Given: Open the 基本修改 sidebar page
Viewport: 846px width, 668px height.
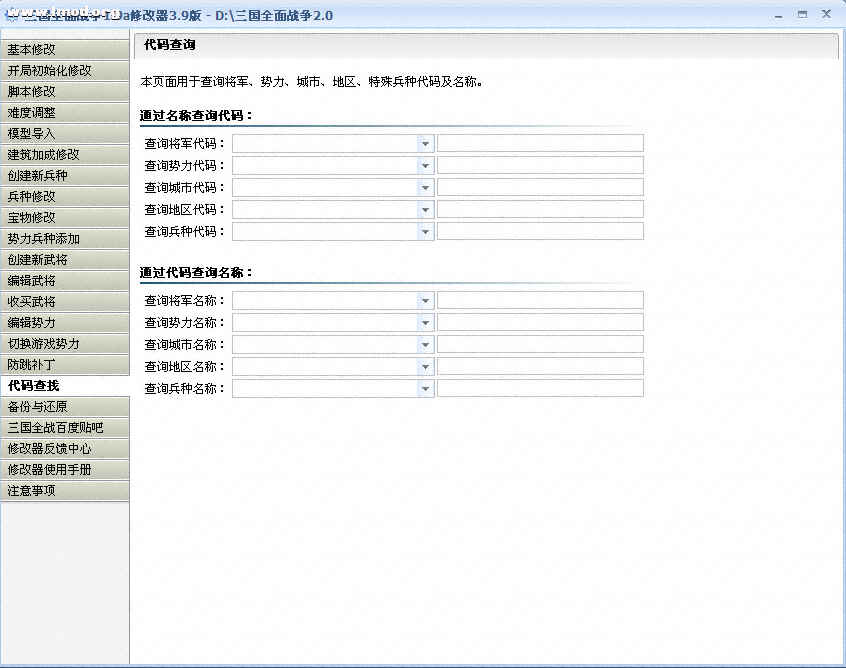Looking at the screenshot, I should coord(64,49).
